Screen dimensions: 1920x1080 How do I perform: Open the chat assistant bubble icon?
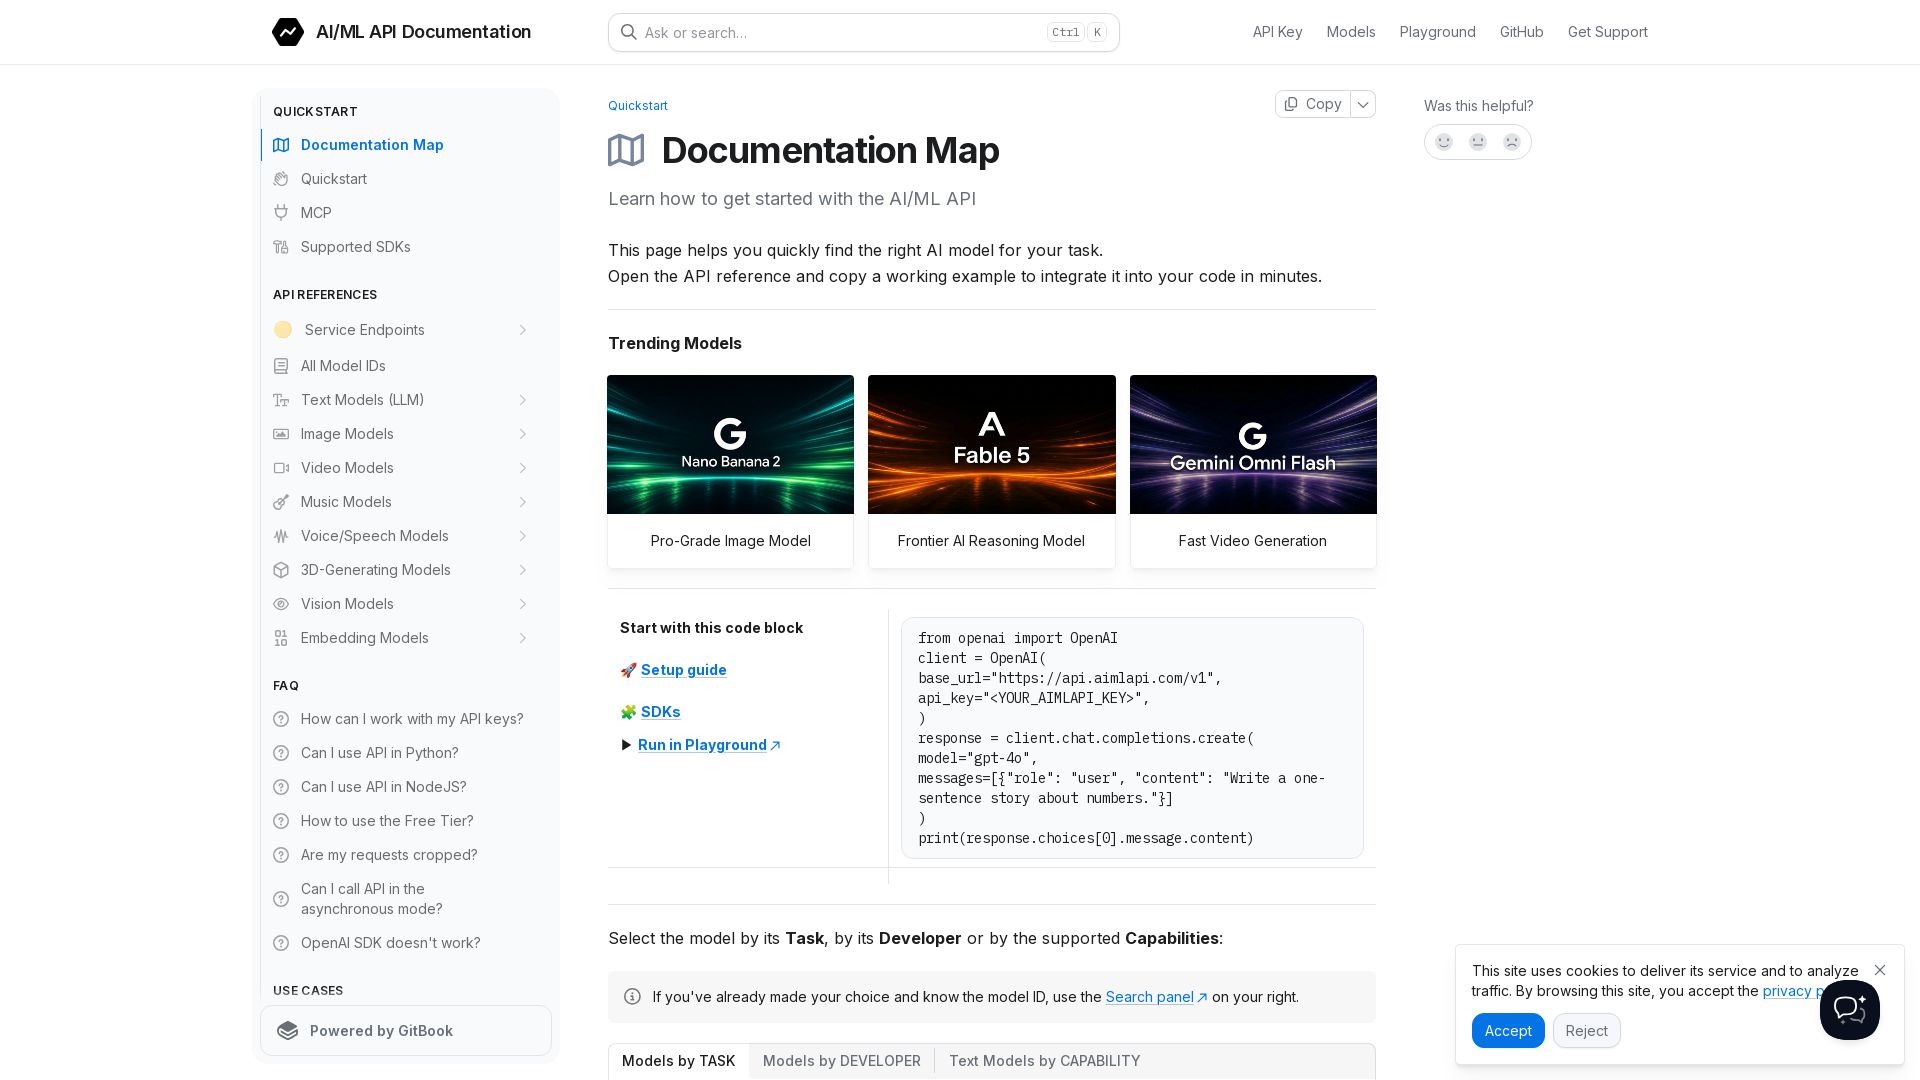1850,1010
